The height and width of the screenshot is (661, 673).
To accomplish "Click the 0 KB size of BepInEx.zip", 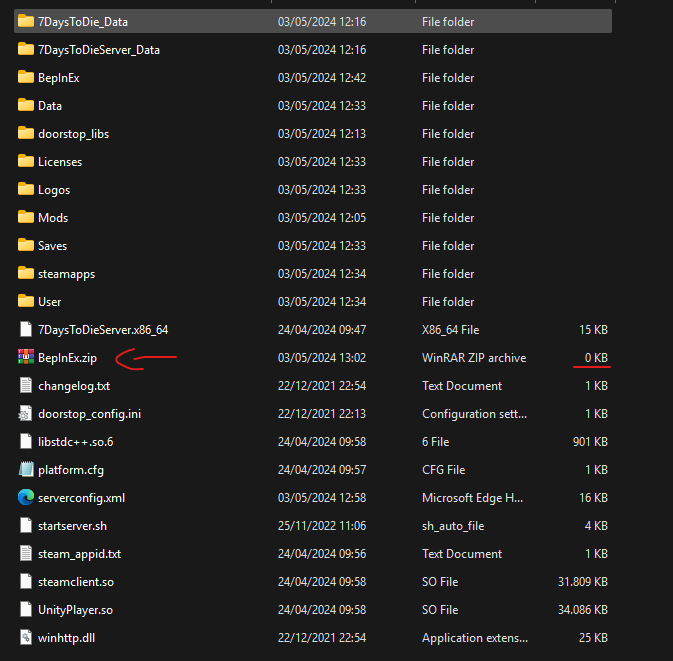I will coord(596,358).
